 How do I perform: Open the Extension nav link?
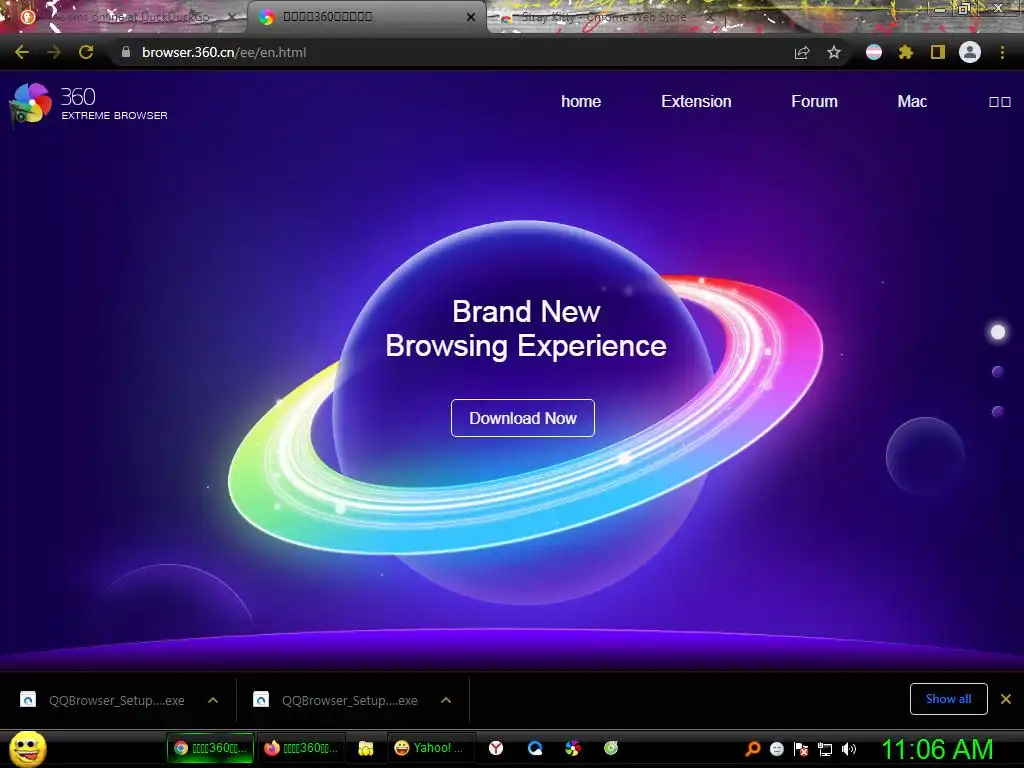(696, 101)
